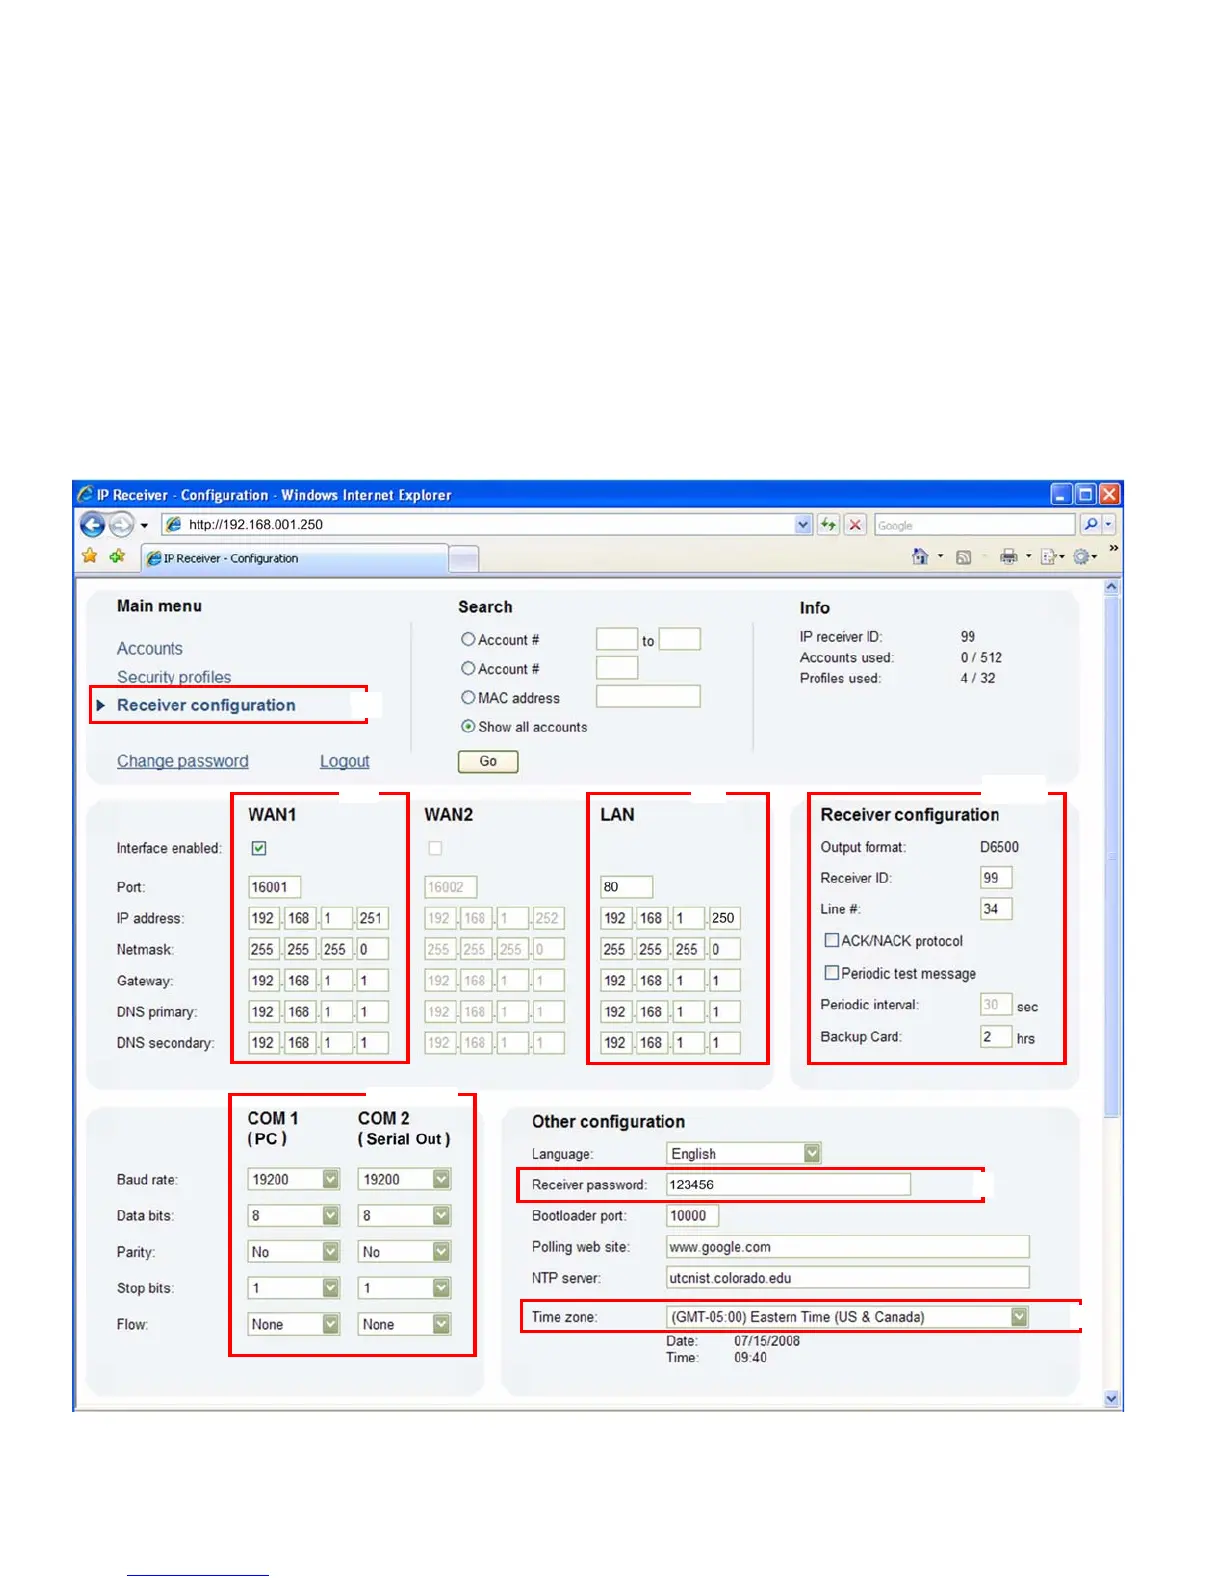Click the Receiver password field
Viewport: 1224px width, 1584px height.
789,1185
